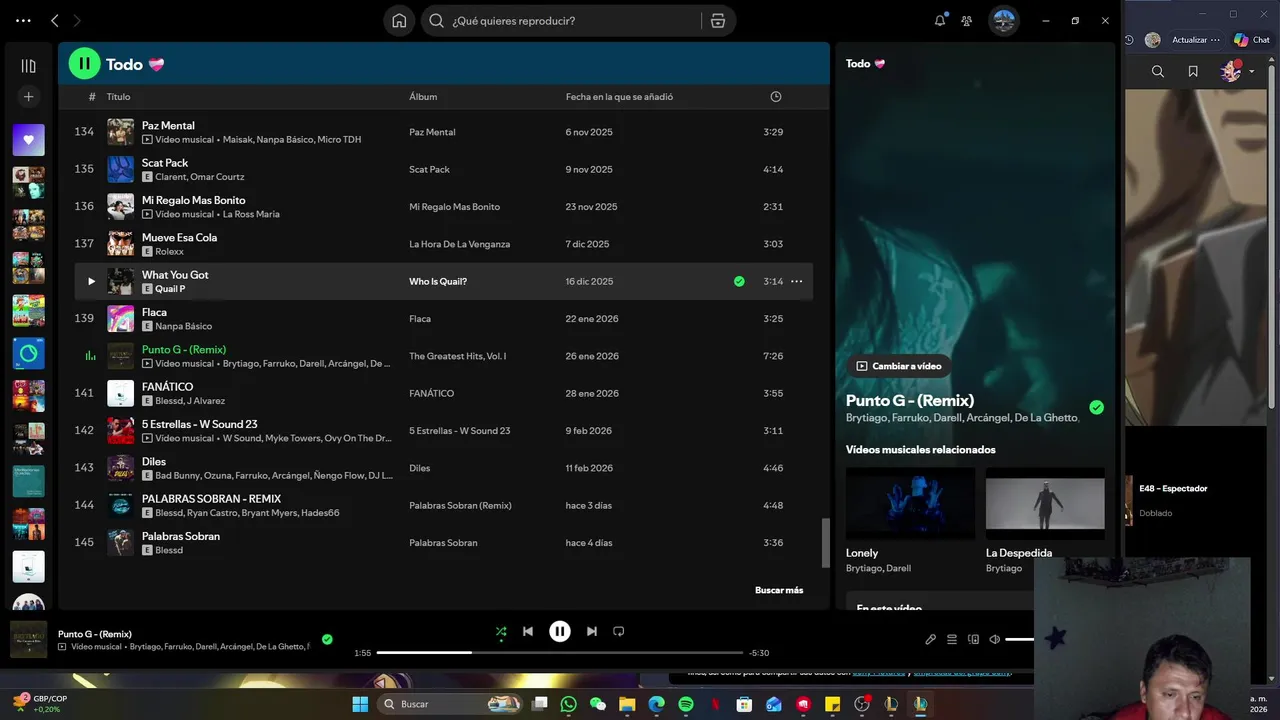Screen dimensions: 1280x720
Task: Sort by Título column header
Action: click(118, 97)
